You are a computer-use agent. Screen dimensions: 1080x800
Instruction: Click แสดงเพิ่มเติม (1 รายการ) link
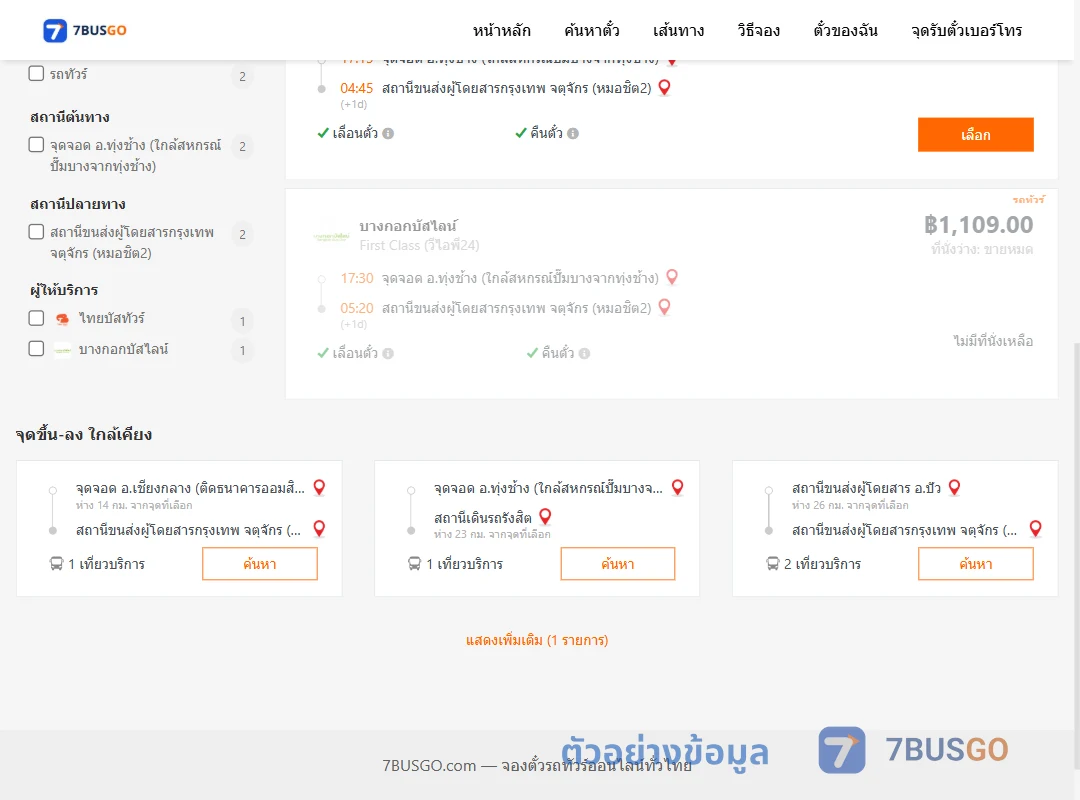click(537, 640)
